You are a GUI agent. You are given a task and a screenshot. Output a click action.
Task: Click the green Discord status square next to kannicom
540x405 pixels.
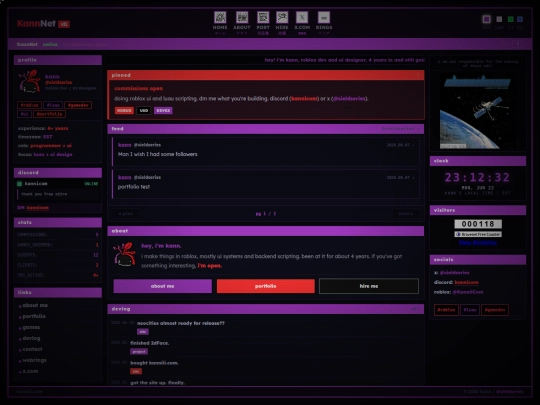(20, 184)
